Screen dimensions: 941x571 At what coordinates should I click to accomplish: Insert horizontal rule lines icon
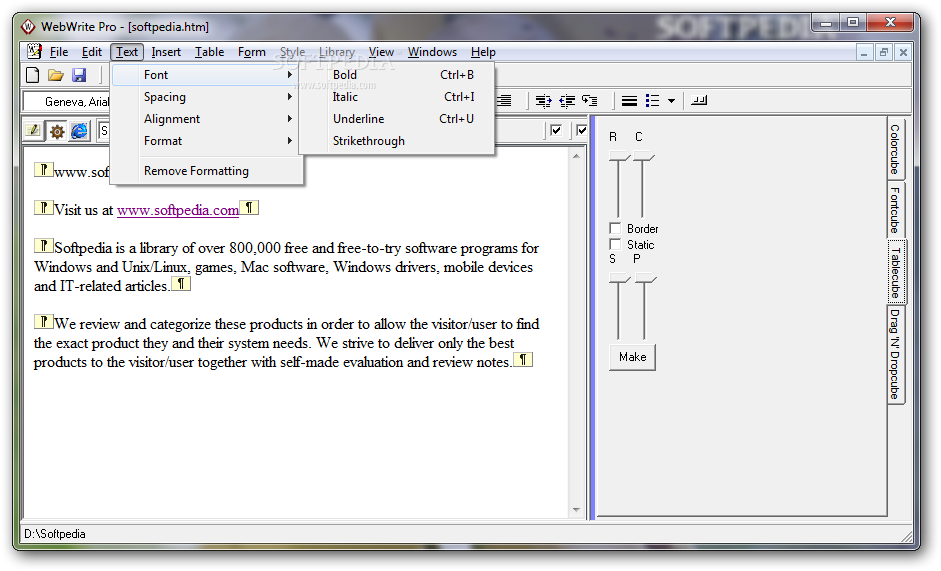[x=629, y=101]
